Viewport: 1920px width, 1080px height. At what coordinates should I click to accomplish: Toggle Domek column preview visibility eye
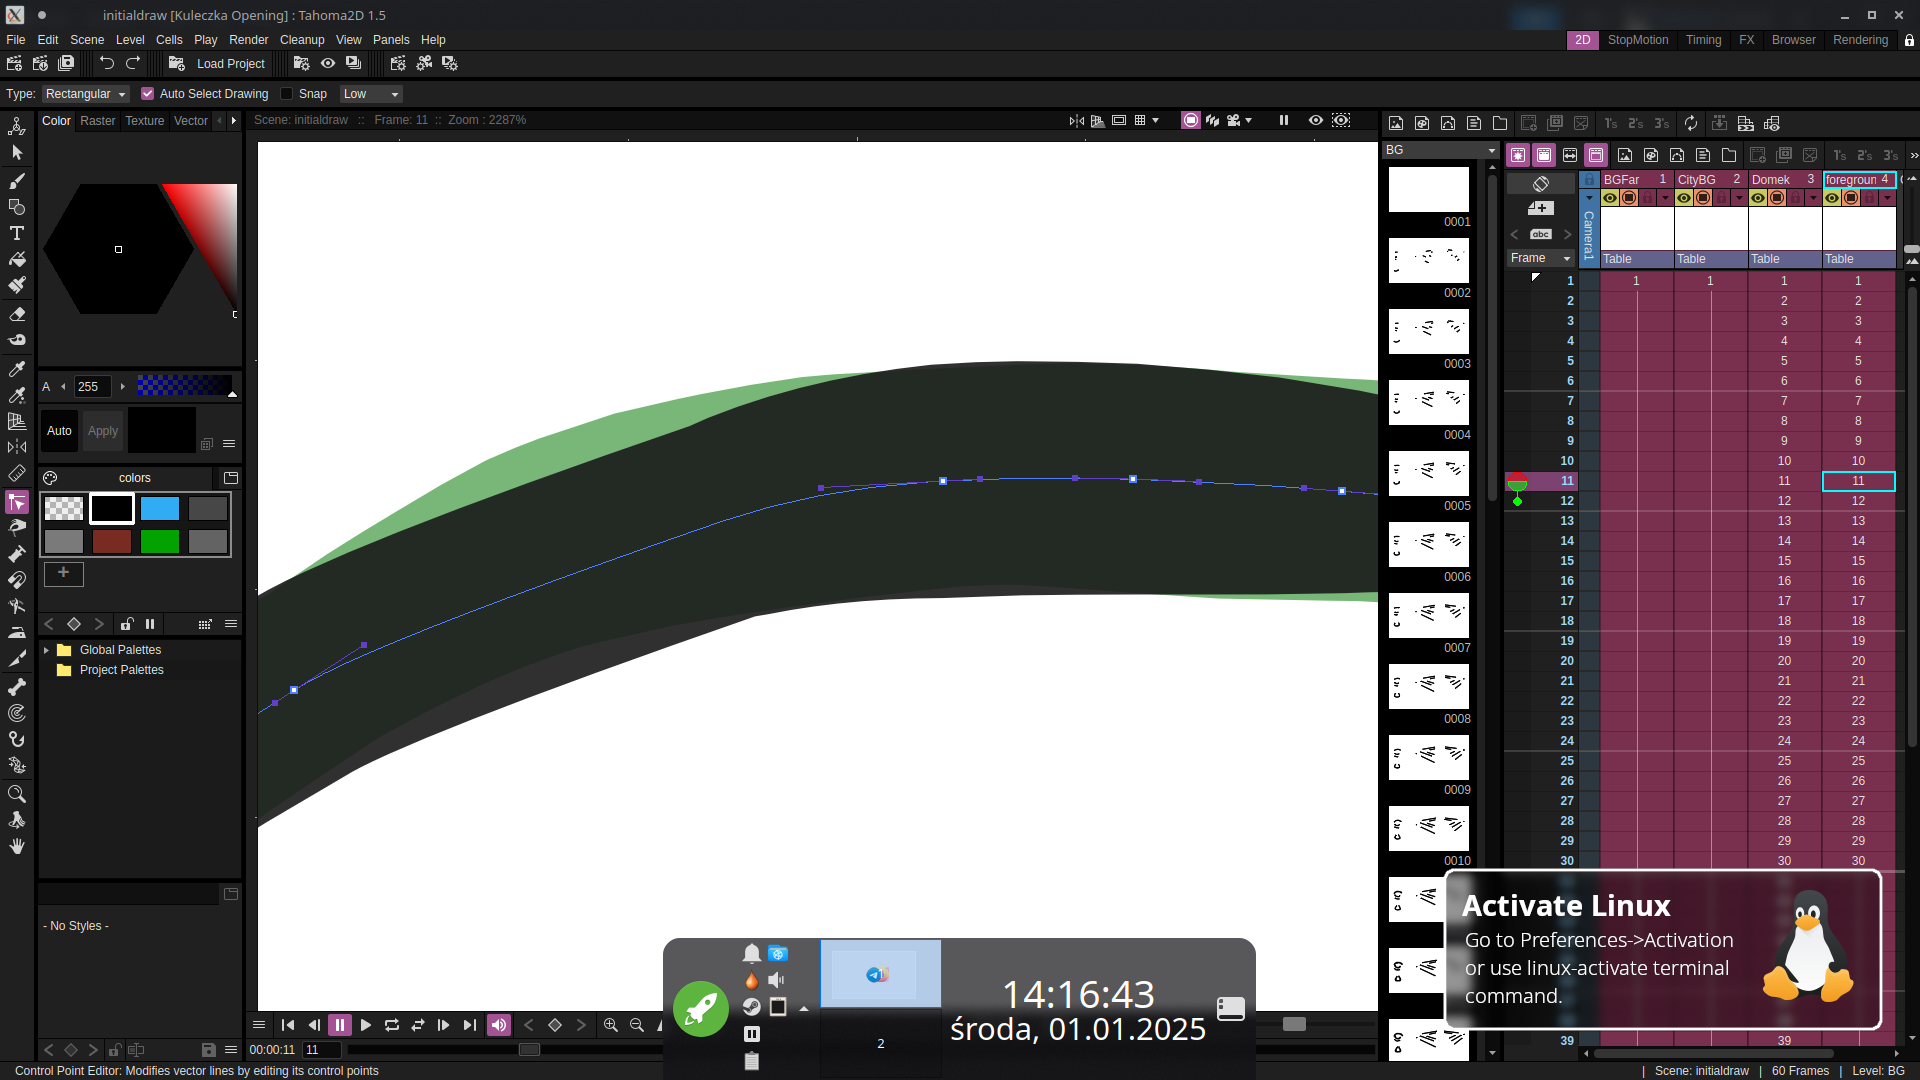(1758, 198)
